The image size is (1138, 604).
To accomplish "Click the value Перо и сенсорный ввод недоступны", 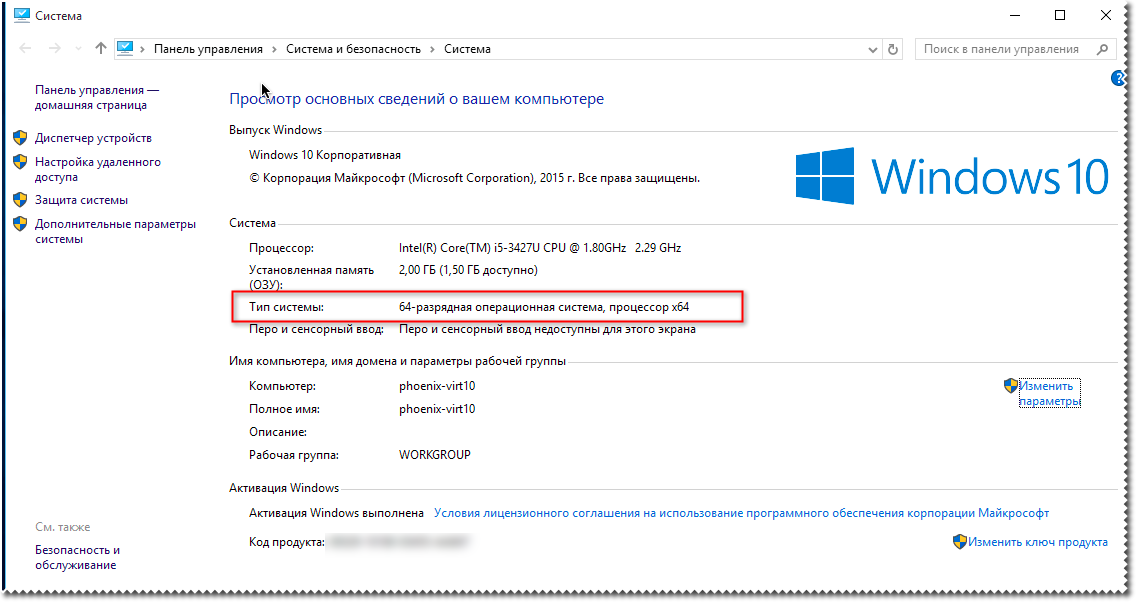I will (547, 329).
